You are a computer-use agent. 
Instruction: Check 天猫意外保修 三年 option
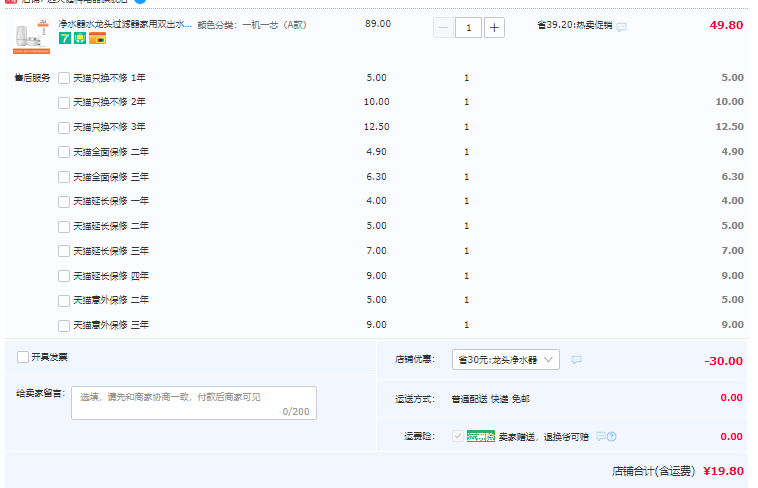coord(64,325)
